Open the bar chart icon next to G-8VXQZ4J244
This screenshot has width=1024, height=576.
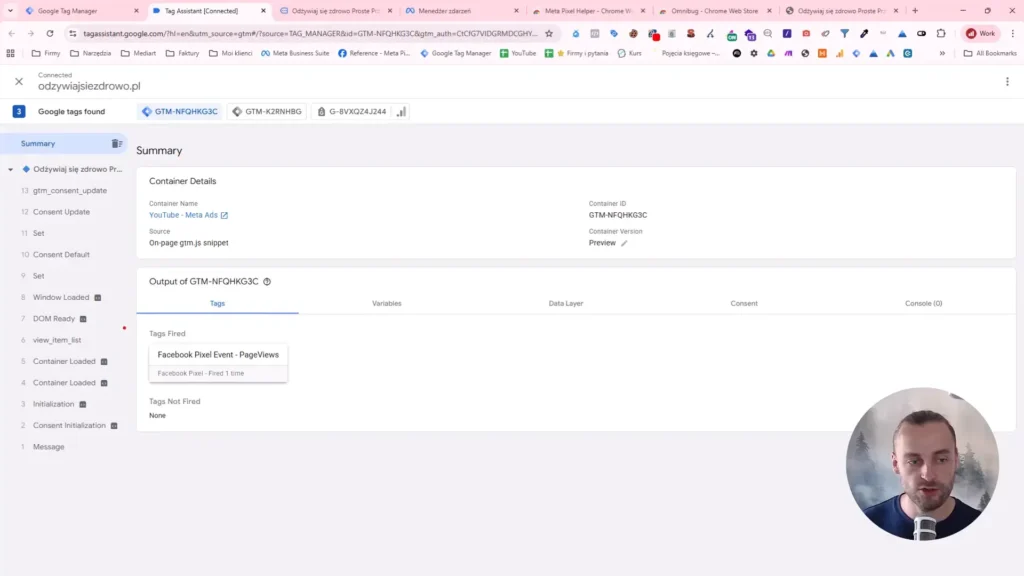click(401, 112)
